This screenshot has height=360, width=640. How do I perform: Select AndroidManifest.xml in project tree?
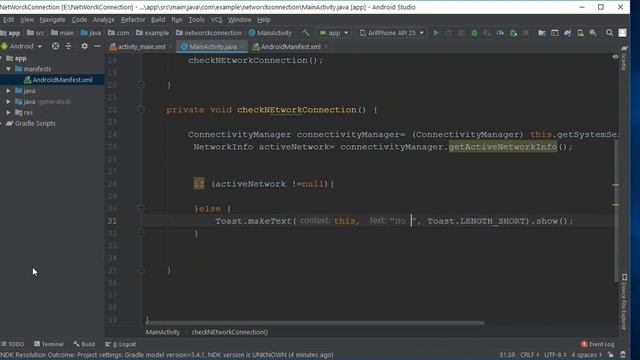62,80
